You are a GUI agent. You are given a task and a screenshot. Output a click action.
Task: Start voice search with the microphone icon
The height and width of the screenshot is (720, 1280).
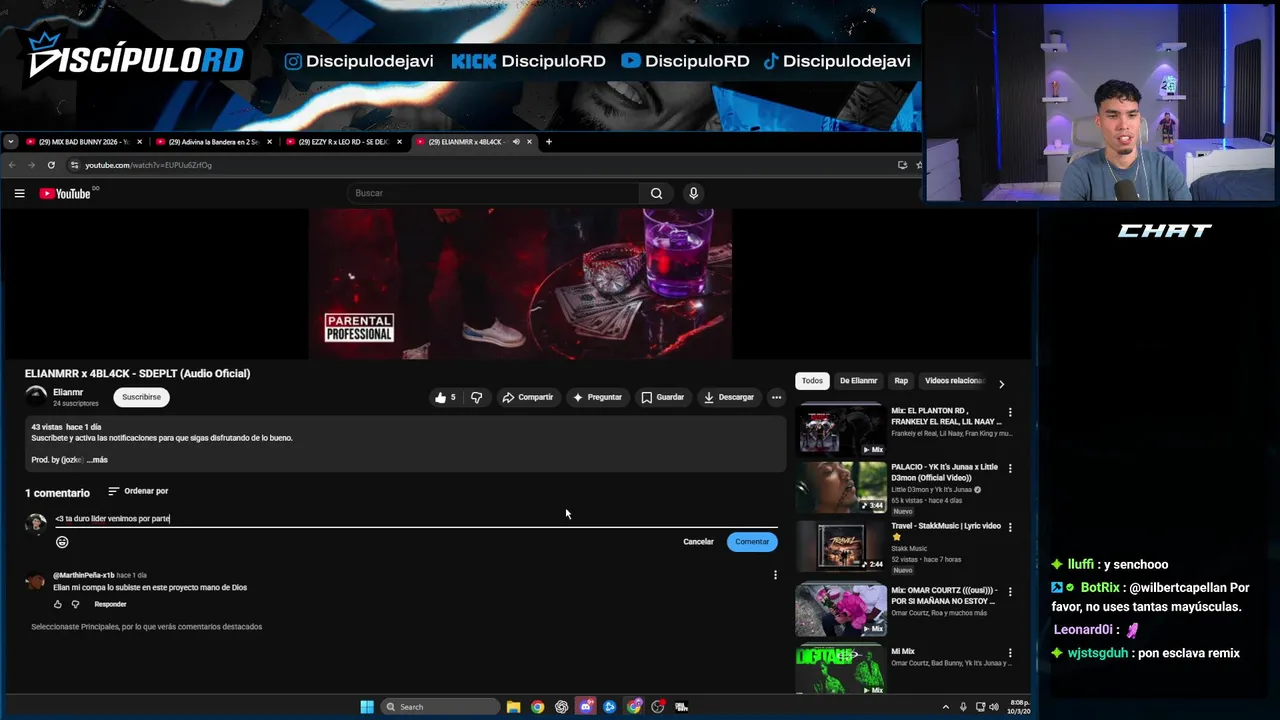click(x=693, y=193)
